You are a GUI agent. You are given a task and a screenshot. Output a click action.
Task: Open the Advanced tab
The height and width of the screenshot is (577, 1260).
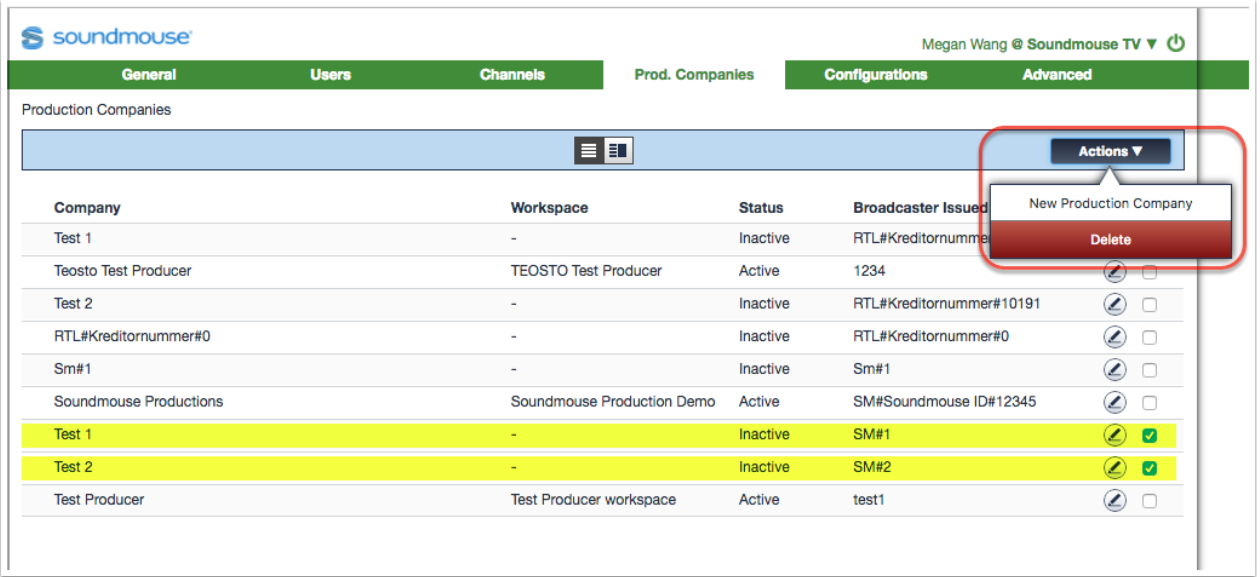[x=1057, y=74]
